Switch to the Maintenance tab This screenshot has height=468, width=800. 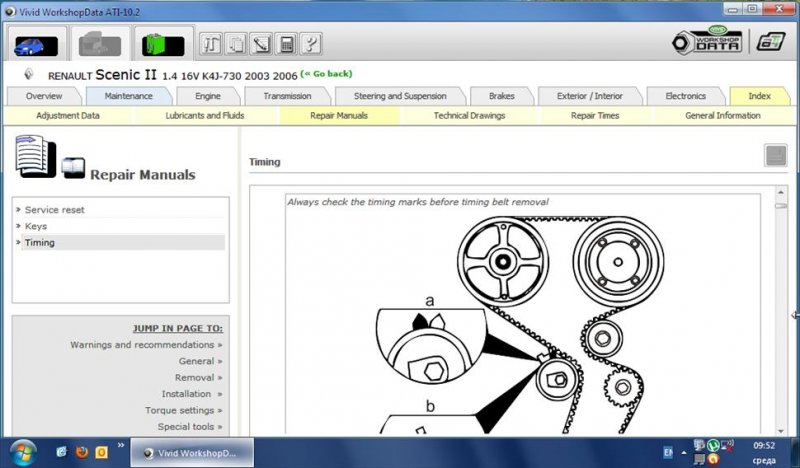coord(129,96)
